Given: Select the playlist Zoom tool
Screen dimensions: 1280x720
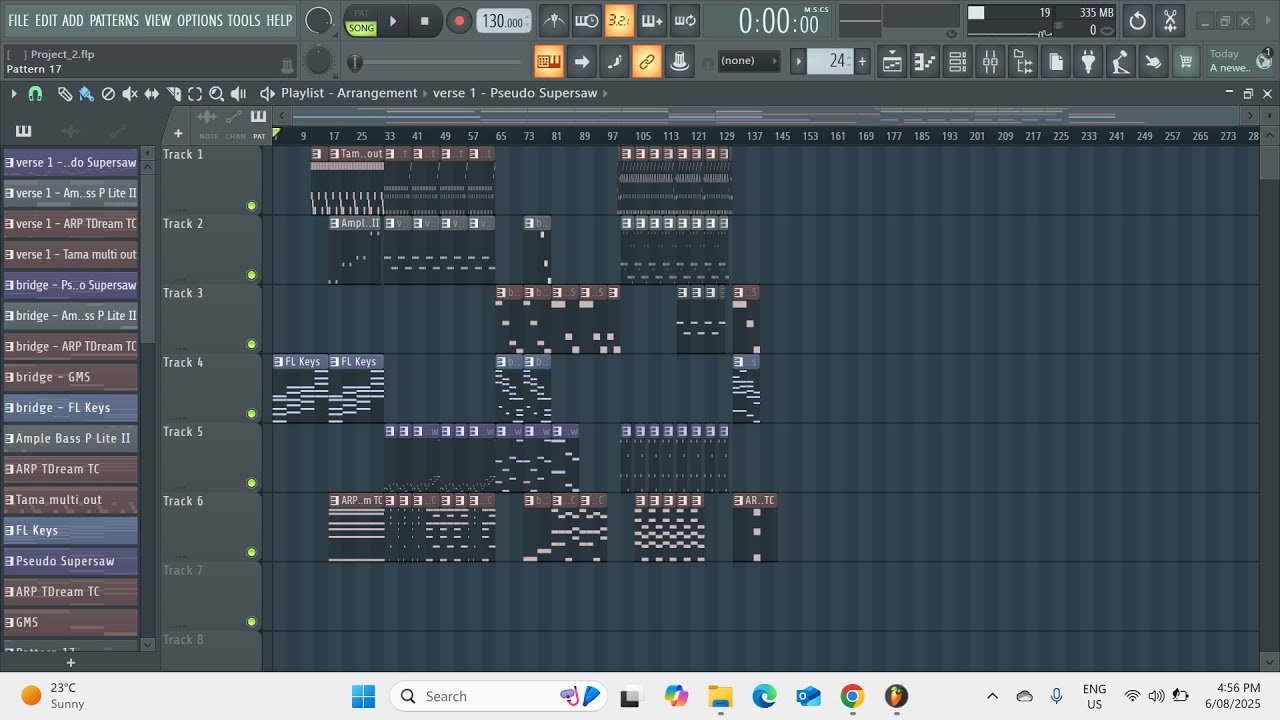Looking at the screenshot, I should click(216, 93).
